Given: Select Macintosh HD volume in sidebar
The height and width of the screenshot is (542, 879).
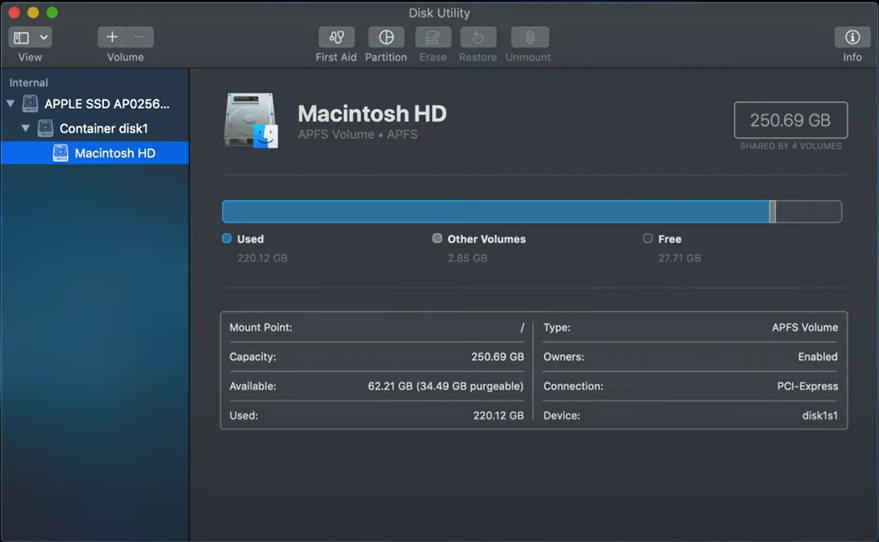Looking at the screenshot, I should point(95,153).
